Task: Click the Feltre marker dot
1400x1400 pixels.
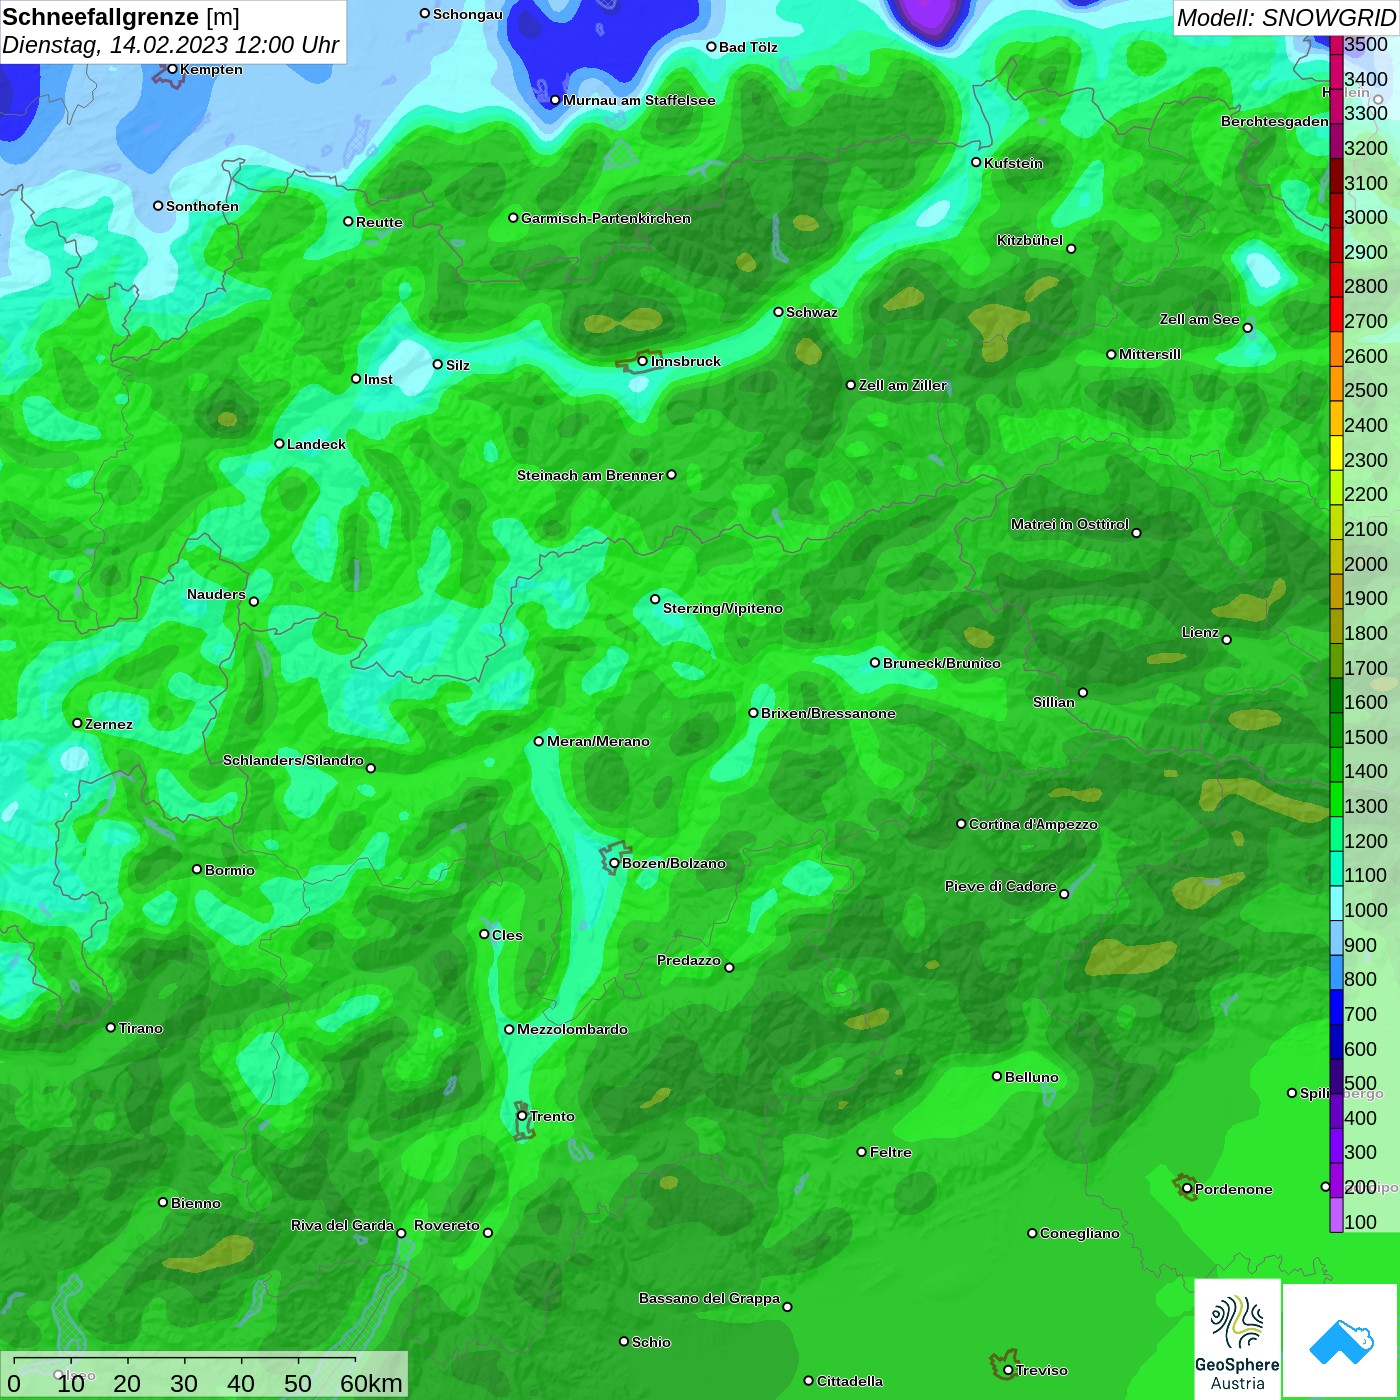Action: click(x=862, y=1152)
